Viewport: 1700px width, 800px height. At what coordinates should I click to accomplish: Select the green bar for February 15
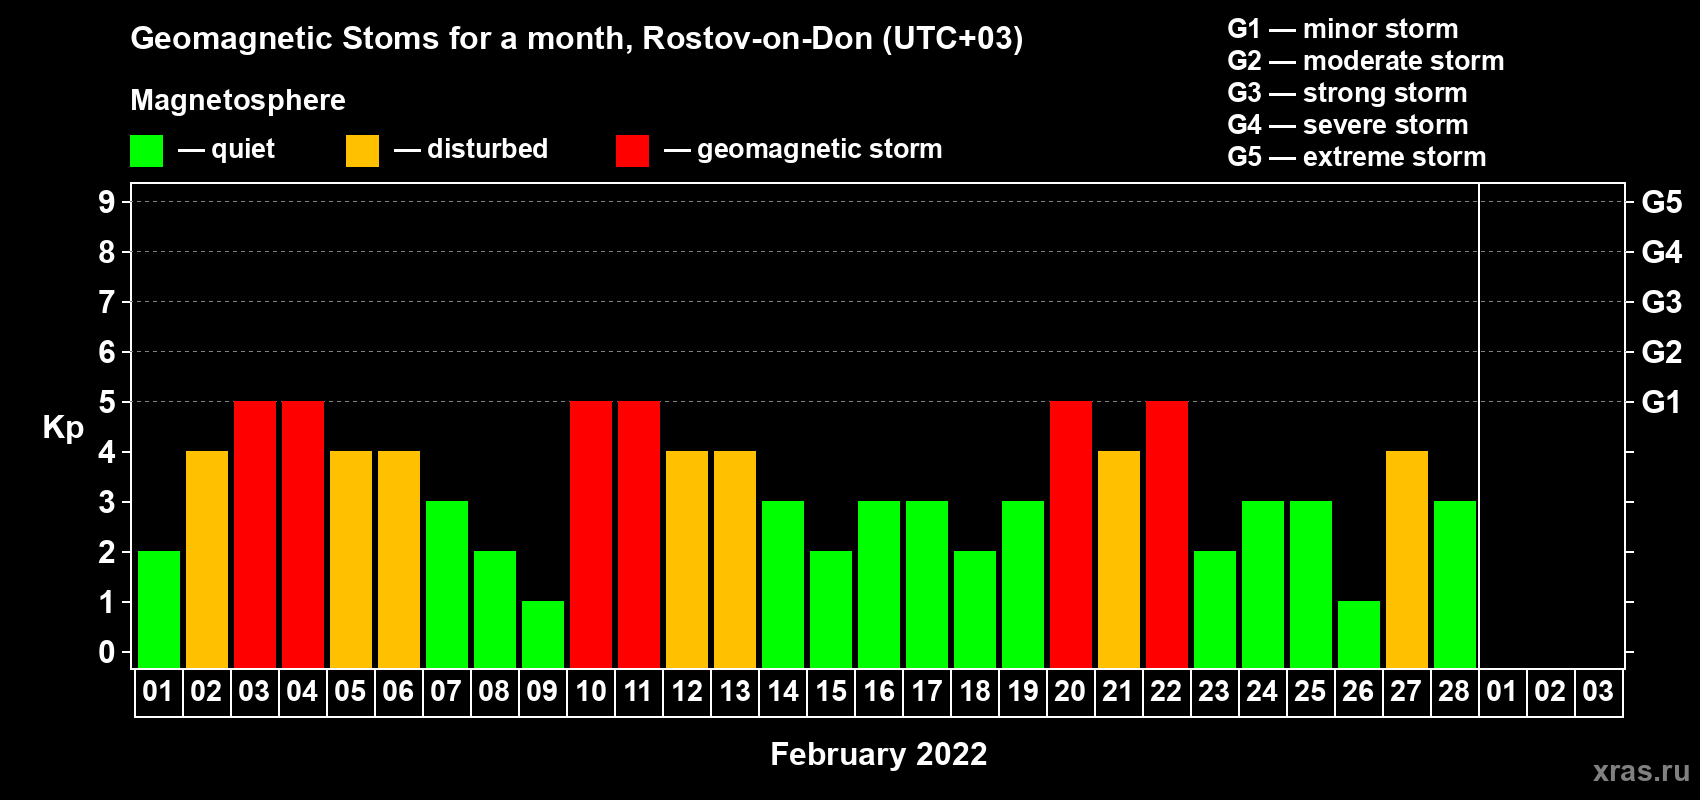831,609
